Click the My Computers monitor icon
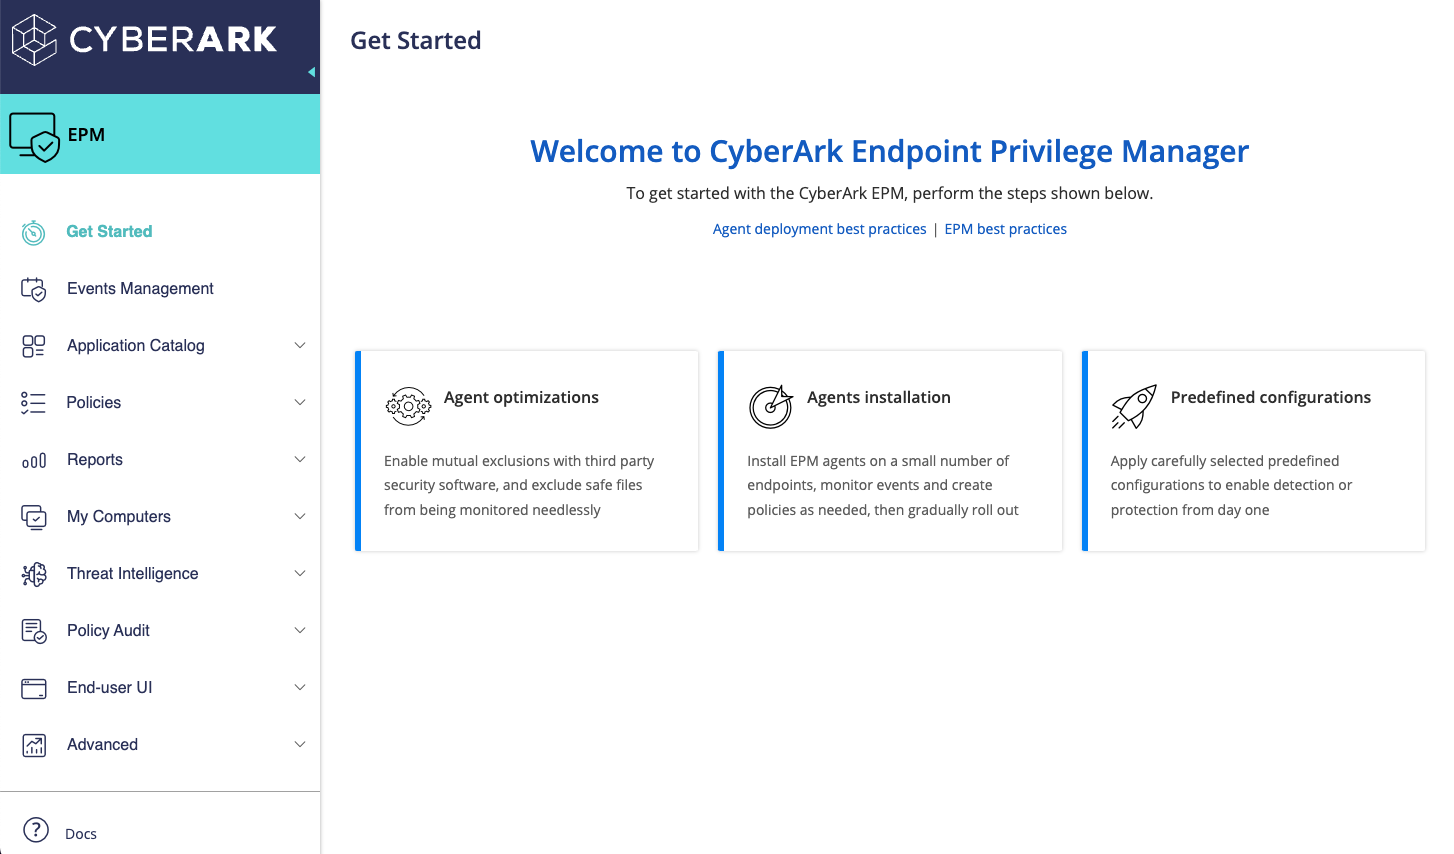 (x=33, y=517)
